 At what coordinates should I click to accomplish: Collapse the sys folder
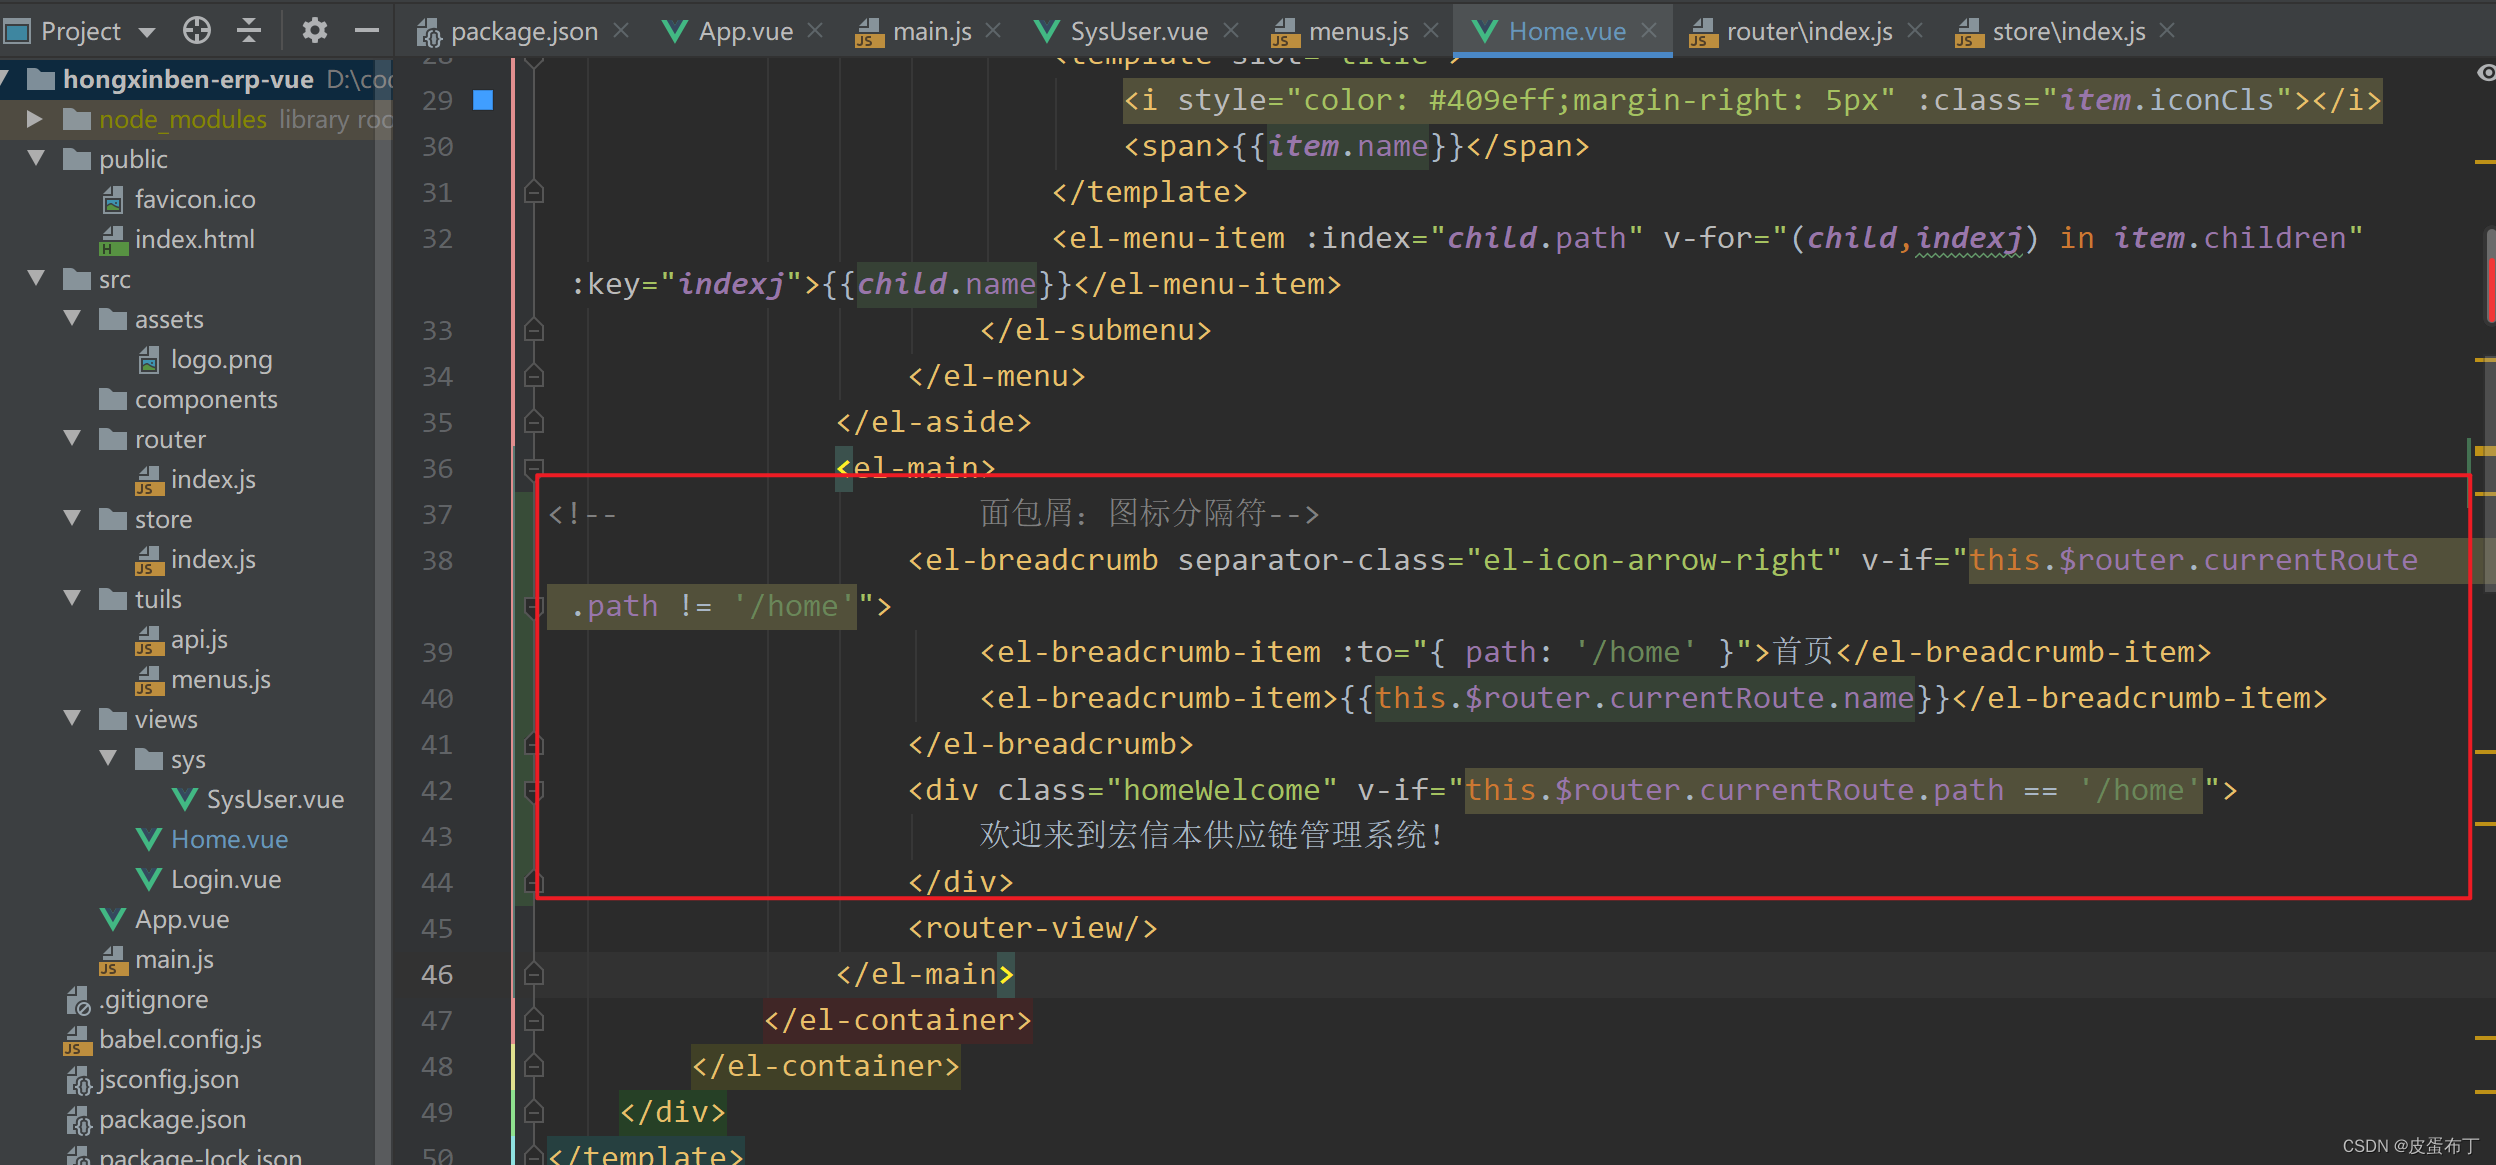pyautogui.click(x=108, y=758)
